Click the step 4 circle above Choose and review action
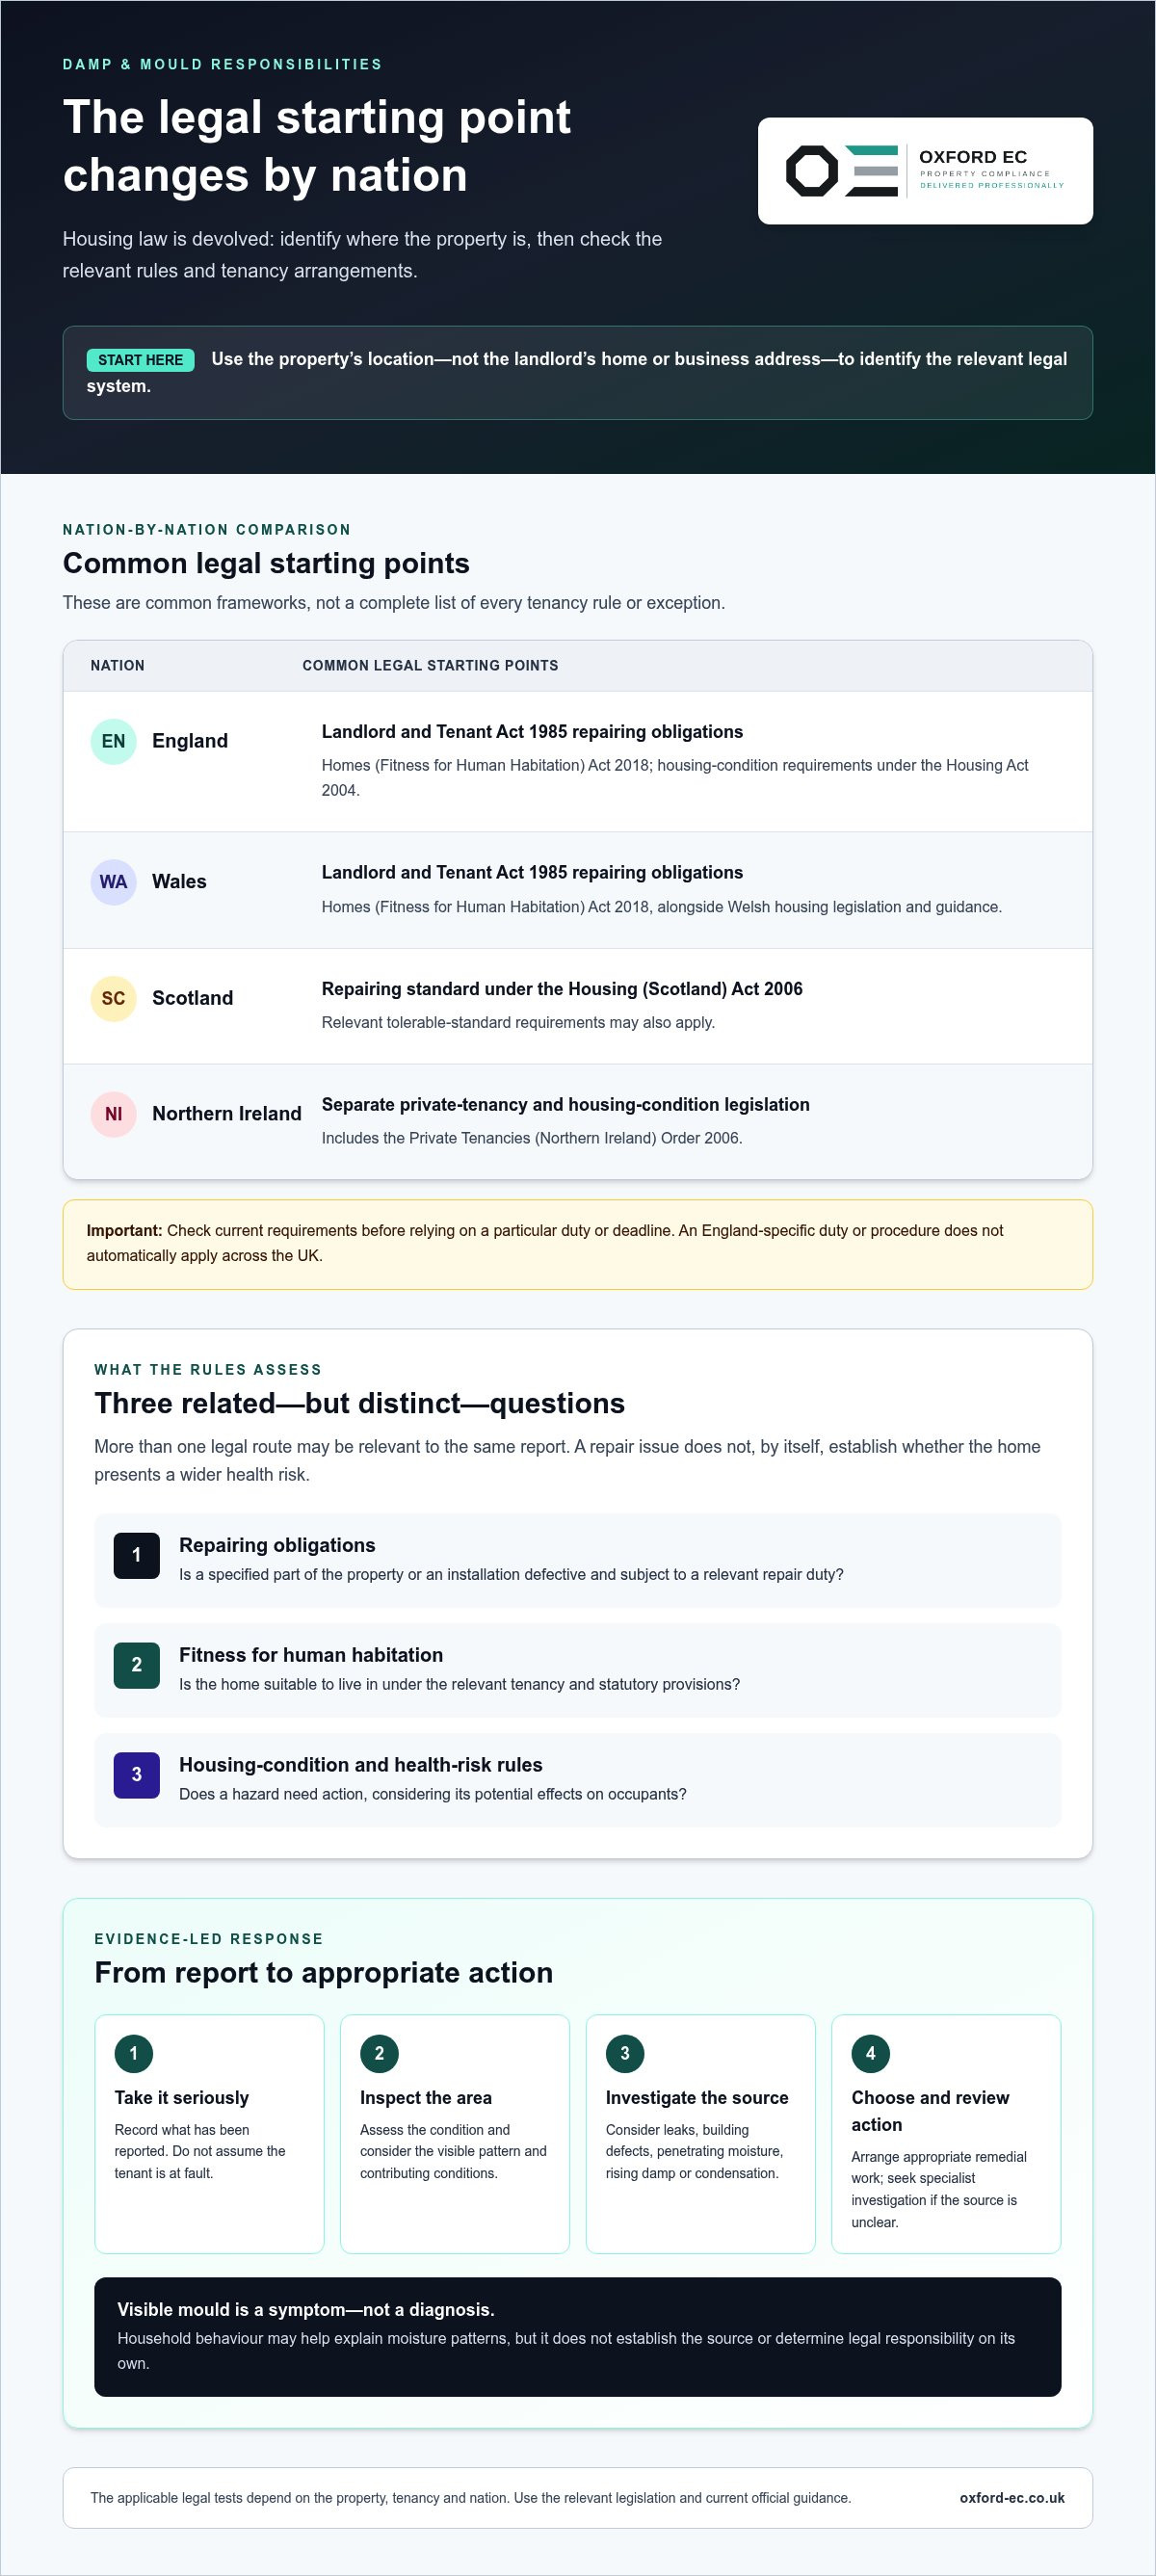This screenshot has height=2576, width=1156. click(870, 2053)
